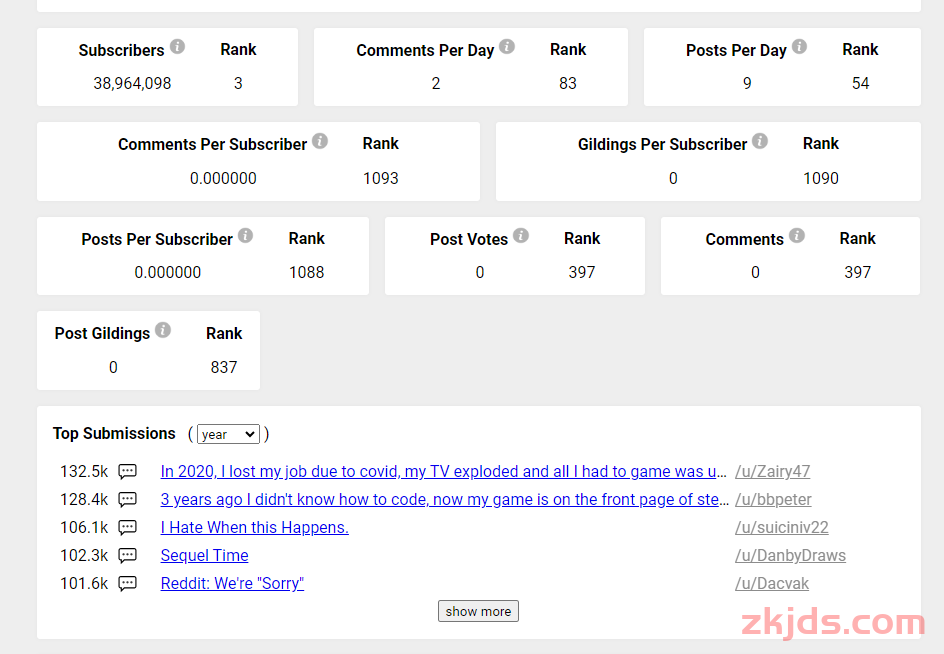Click info icon next to Comments stat

(796, 236)
